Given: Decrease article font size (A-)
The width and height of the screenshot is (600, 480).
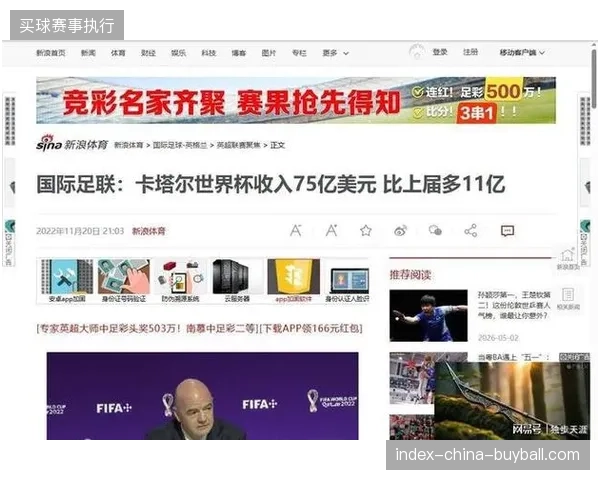Looking at the screenshot, I should [x=295, y=231].
